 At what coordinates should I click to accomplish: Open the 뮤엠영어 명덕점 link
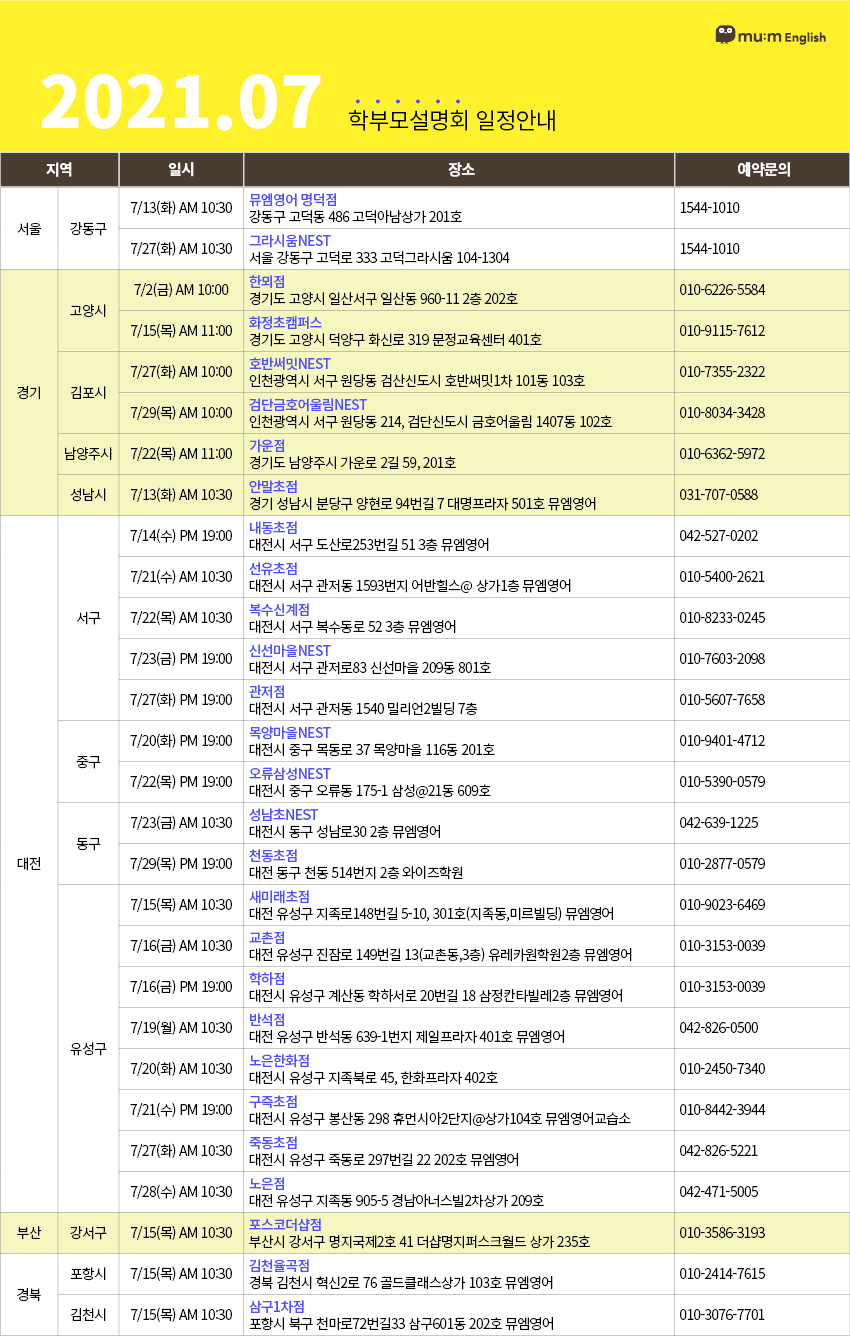pyautogui.click(x=292, y=199)
